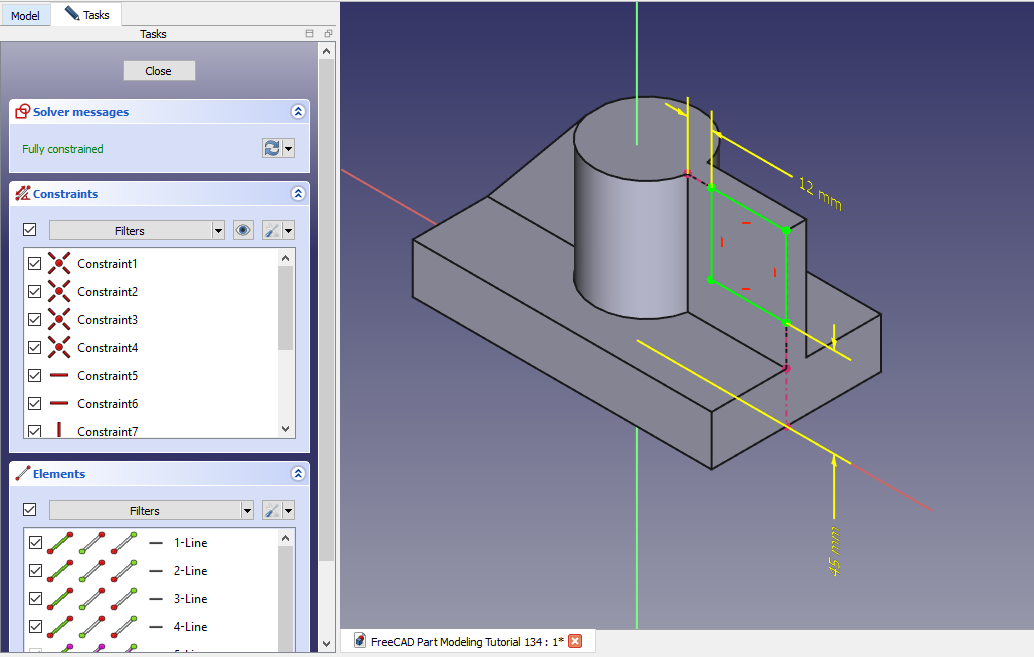Select the horizontal icon for Constraint5

59,376
